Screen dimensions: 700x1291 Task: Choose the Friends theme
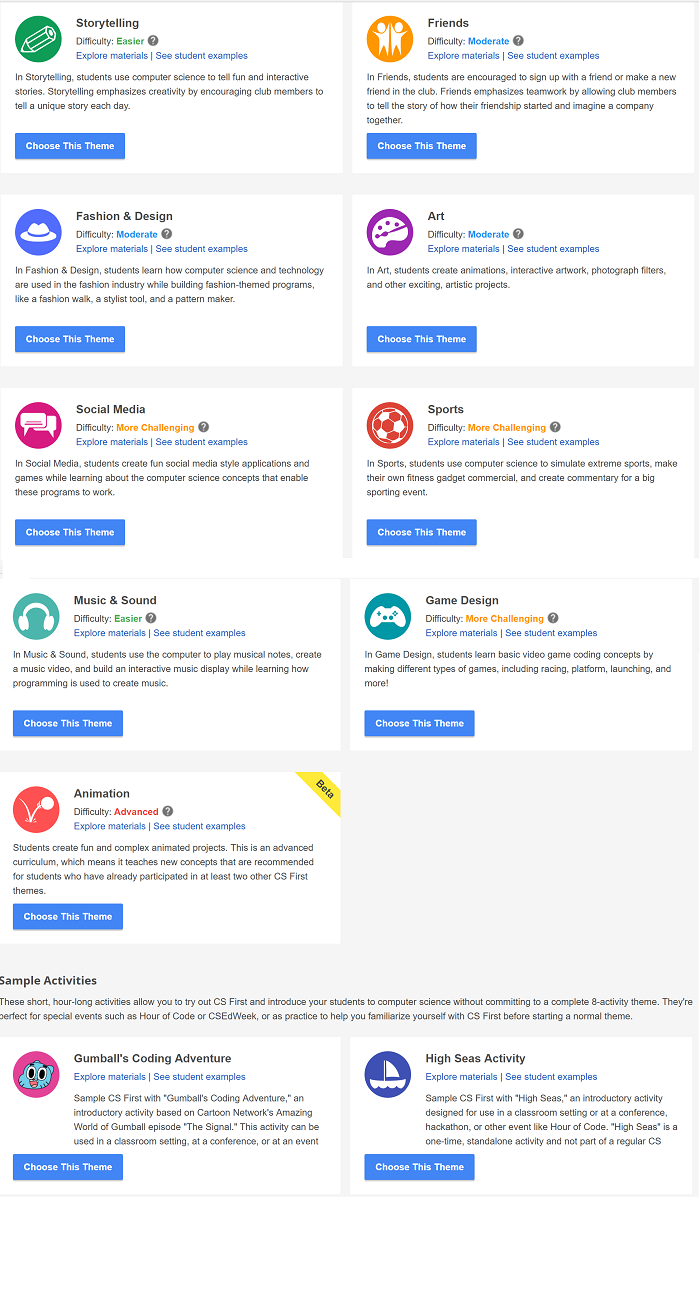click(421, 145)
